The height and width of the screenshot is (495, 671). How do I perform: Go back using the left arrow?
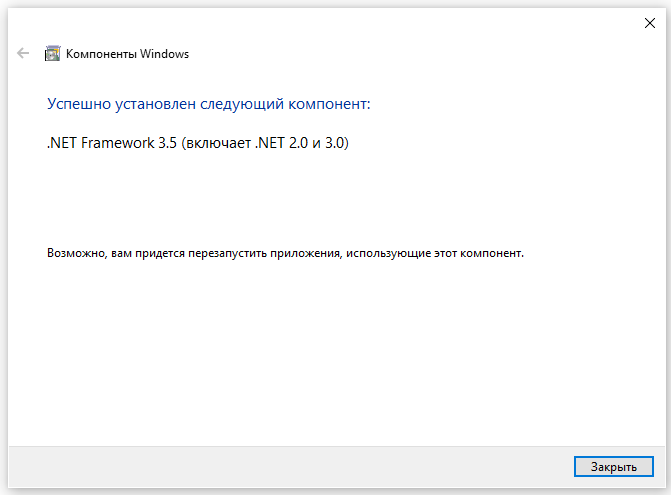(23, 53)
